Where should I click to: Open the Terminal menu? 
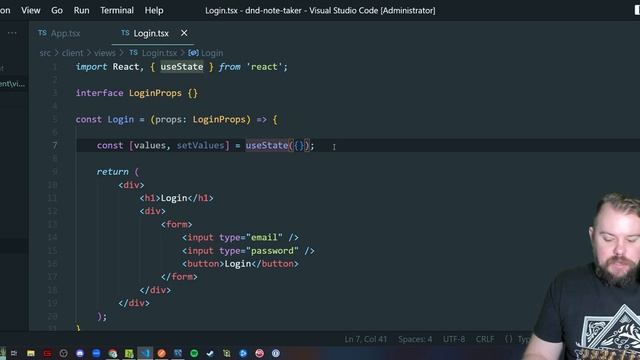tap(117, 10)
